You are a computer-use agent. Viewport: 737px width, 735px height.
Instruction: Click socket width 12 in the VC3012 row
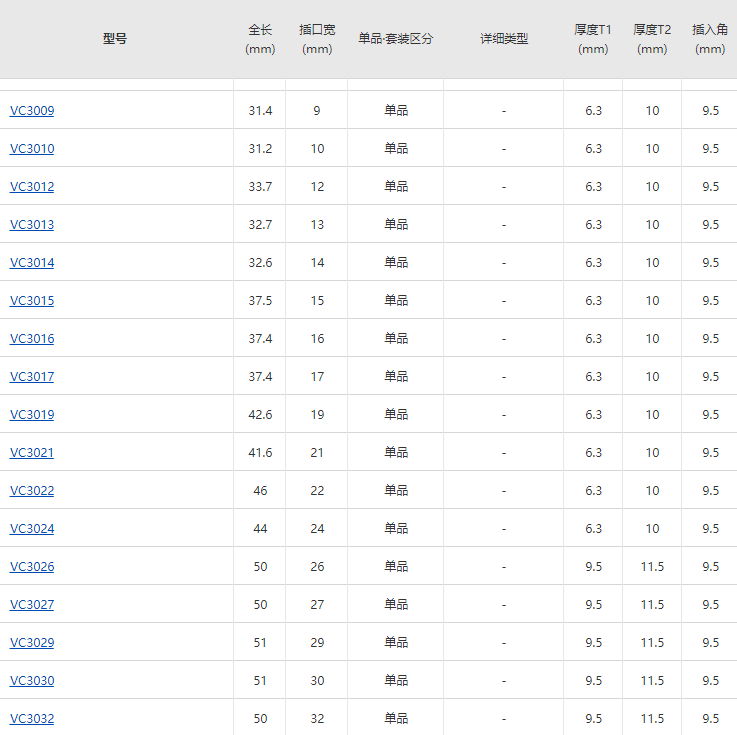317,187
